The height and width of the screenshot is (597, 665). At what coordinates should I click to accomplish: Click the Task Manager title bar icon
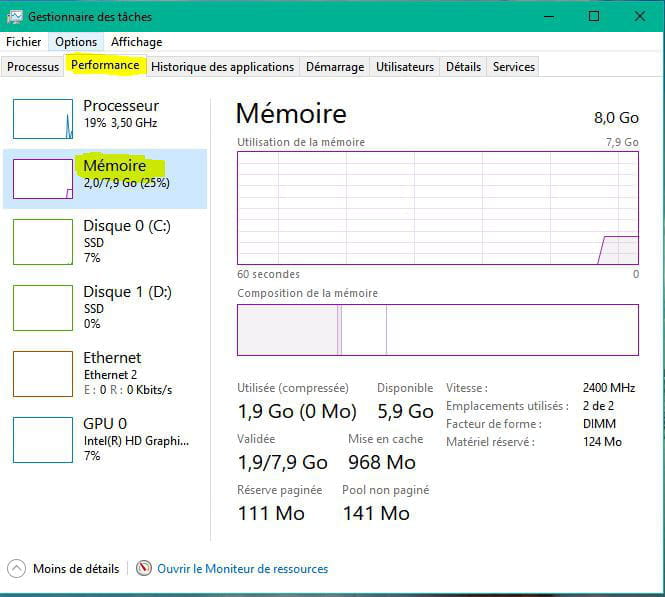[15, 16]
